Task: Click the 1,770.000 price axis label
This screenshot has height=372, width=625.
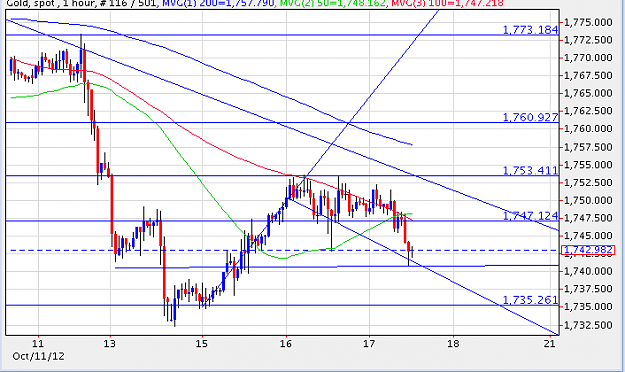Action: click(589, 58)
